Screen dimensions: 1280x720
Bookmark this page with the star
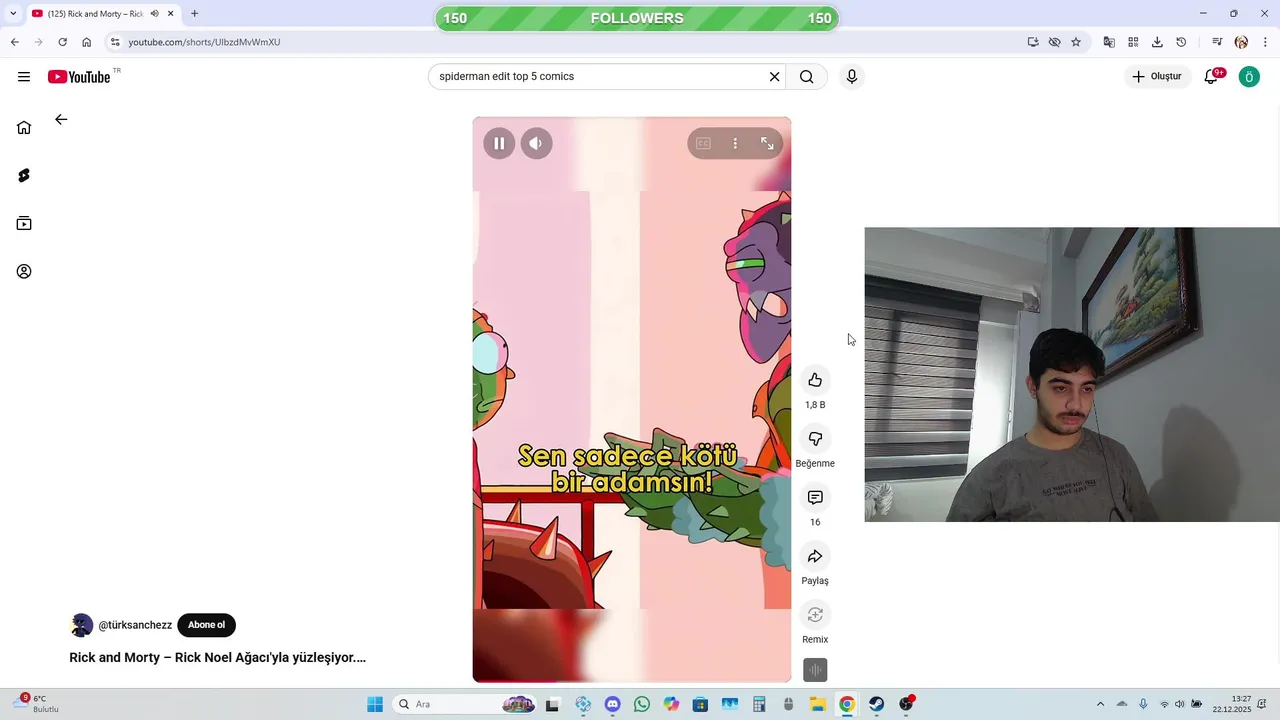[x=1076, y=42]
